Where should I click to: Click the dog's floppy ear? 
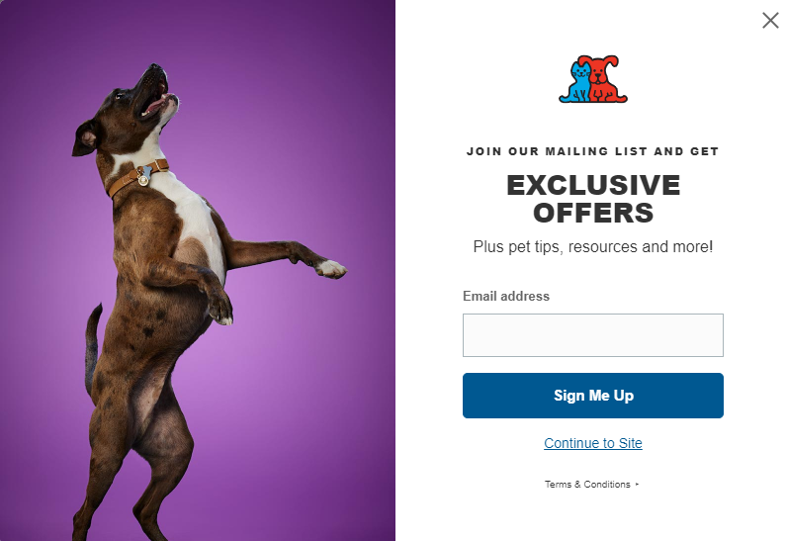[85, 138]
